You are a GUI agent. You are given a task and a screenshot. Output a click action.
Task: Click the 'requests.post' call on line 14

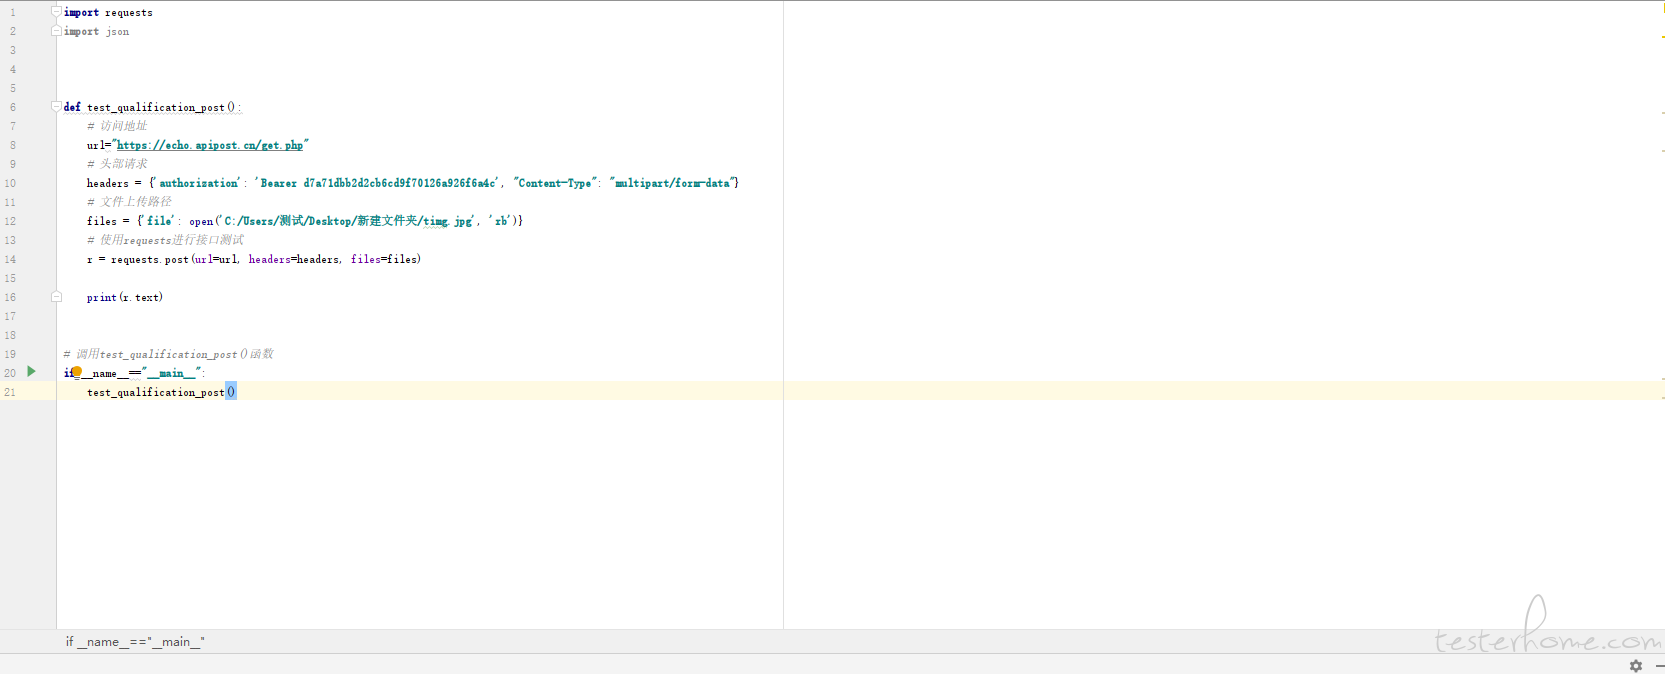tap(150, 259)
